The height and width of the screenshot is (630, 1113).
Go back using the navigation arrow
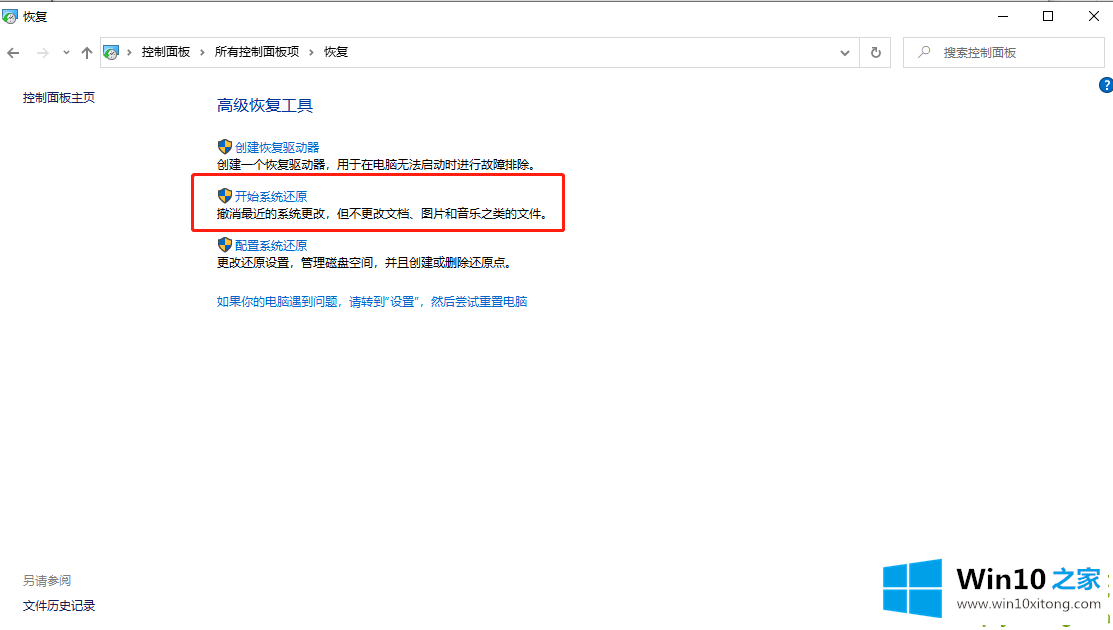point(13,53)
